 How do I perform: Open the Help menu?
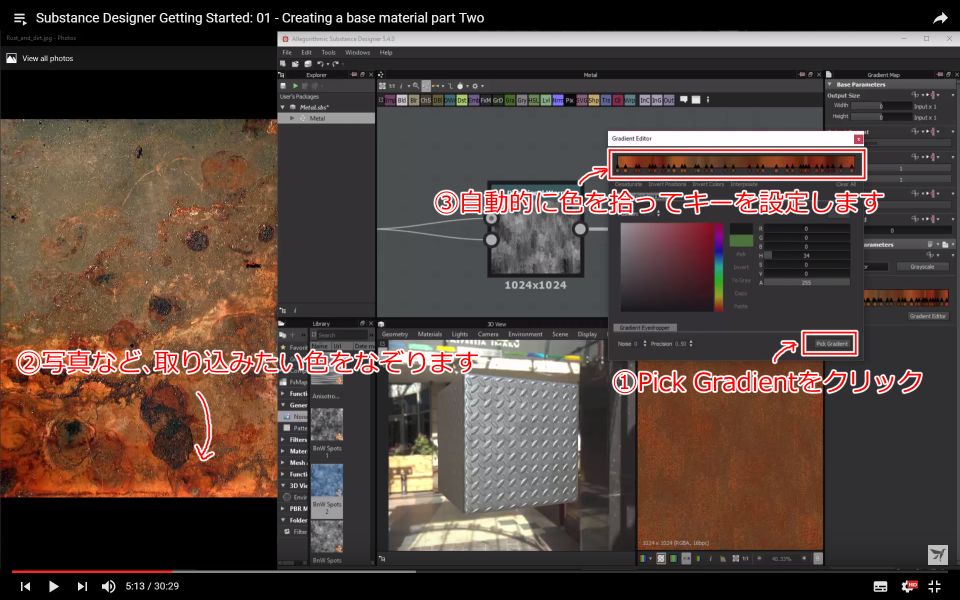tap(386, 53)
